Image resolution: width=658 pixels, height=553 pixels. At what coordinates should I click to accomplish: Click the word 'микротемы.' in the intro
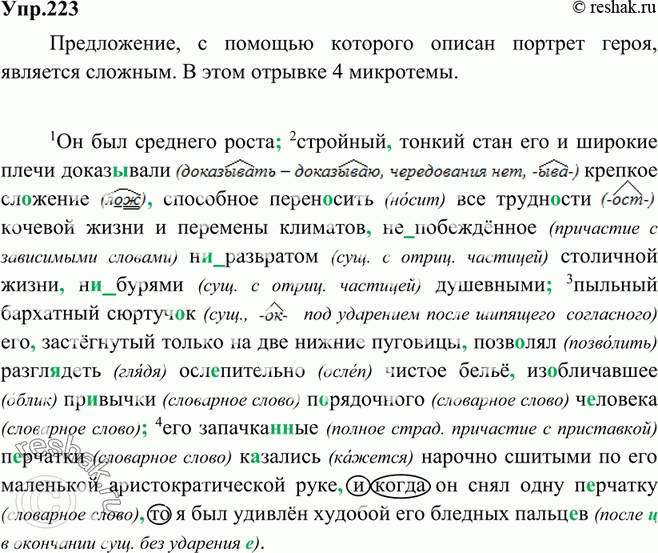click(403, 72)
